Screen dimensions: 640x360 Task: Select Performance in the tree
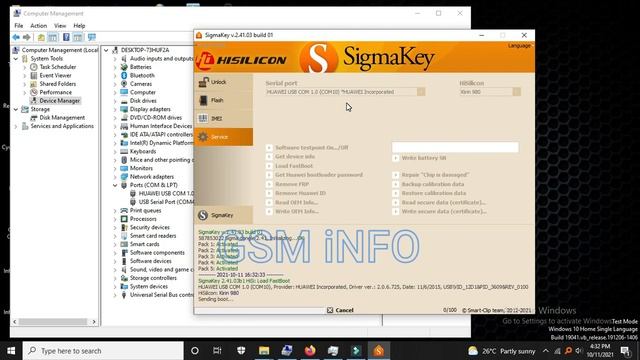56,92
